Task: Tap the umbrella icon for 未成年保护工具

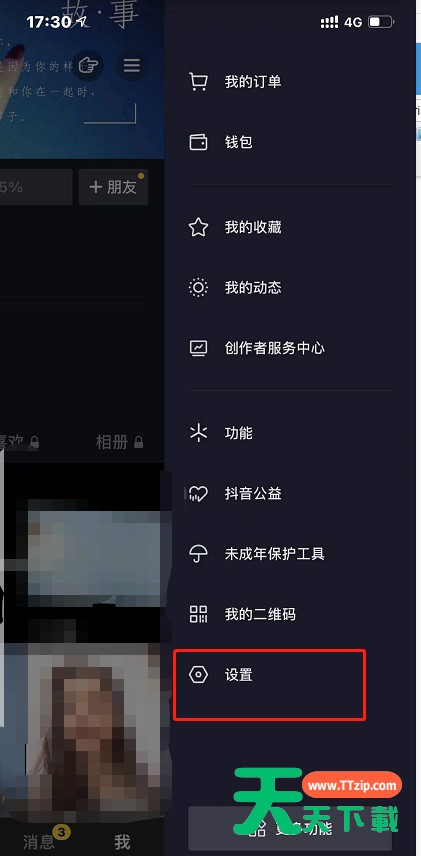Action: (198, 554)
